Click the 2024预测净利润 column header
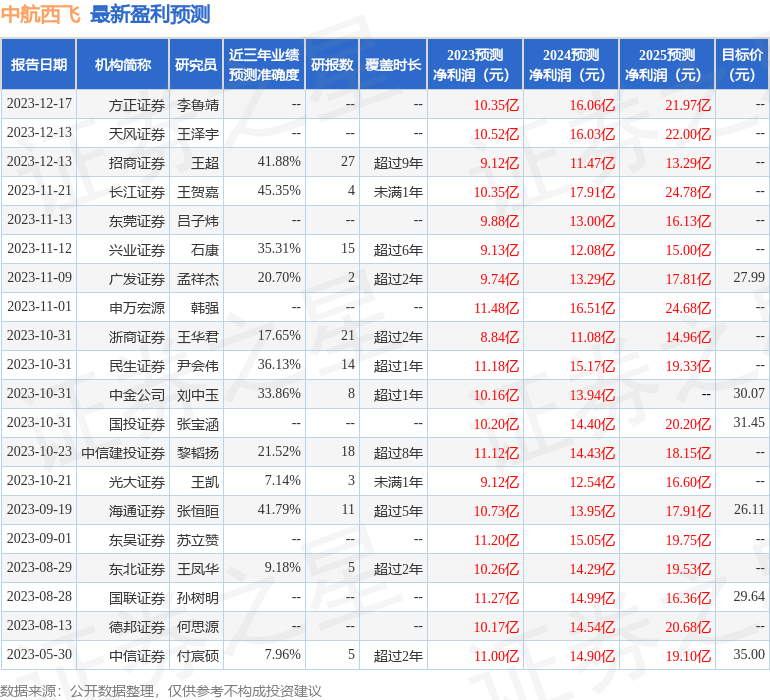770x700 pixels. [571, 64]
